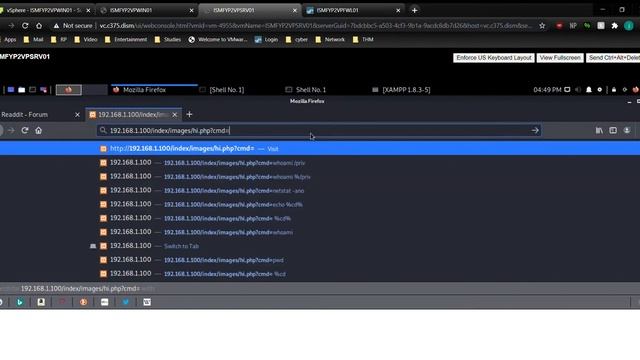Open Firefox account icon

[x=627, y=131]
